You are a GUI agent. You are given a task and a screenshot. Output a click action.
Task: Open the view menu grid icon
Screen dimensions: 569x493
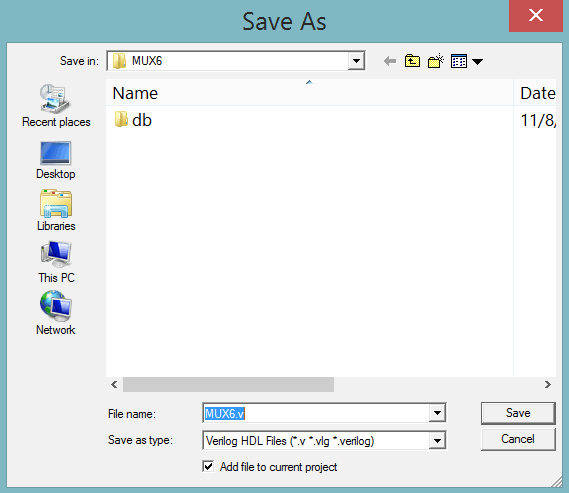tap(459, 61)
